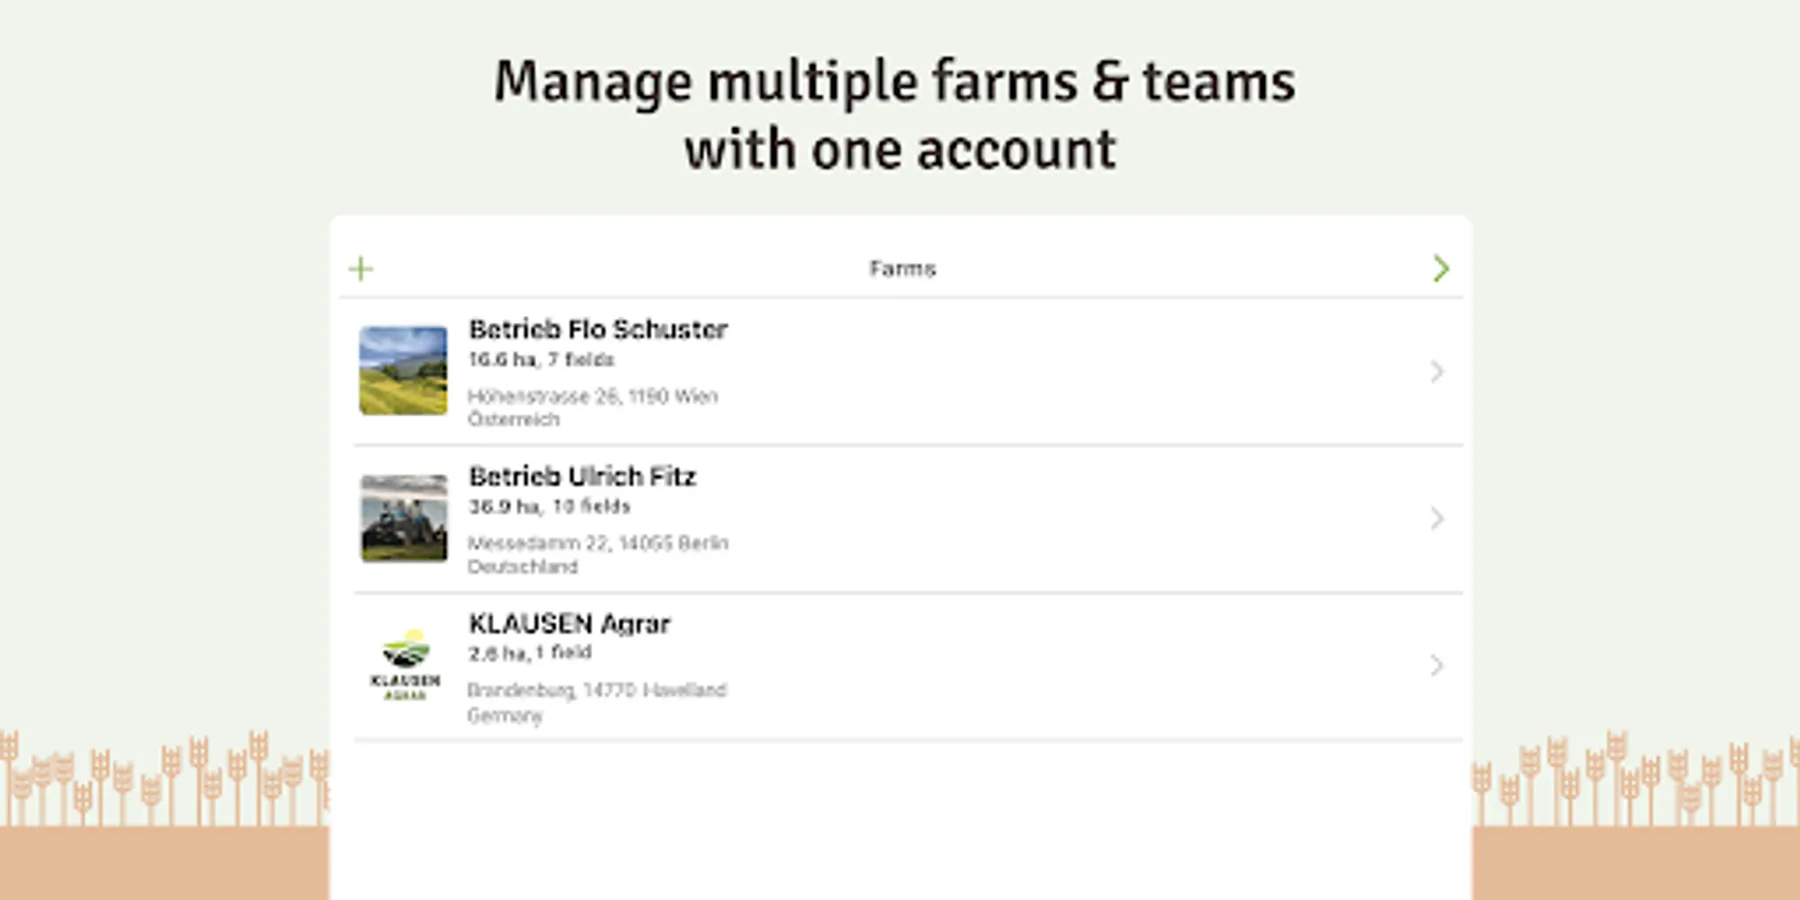Open the Betrieb Flo Schuster farm name
The width and height of the screenshot is (1800, 900).
[x=598, y=330]
